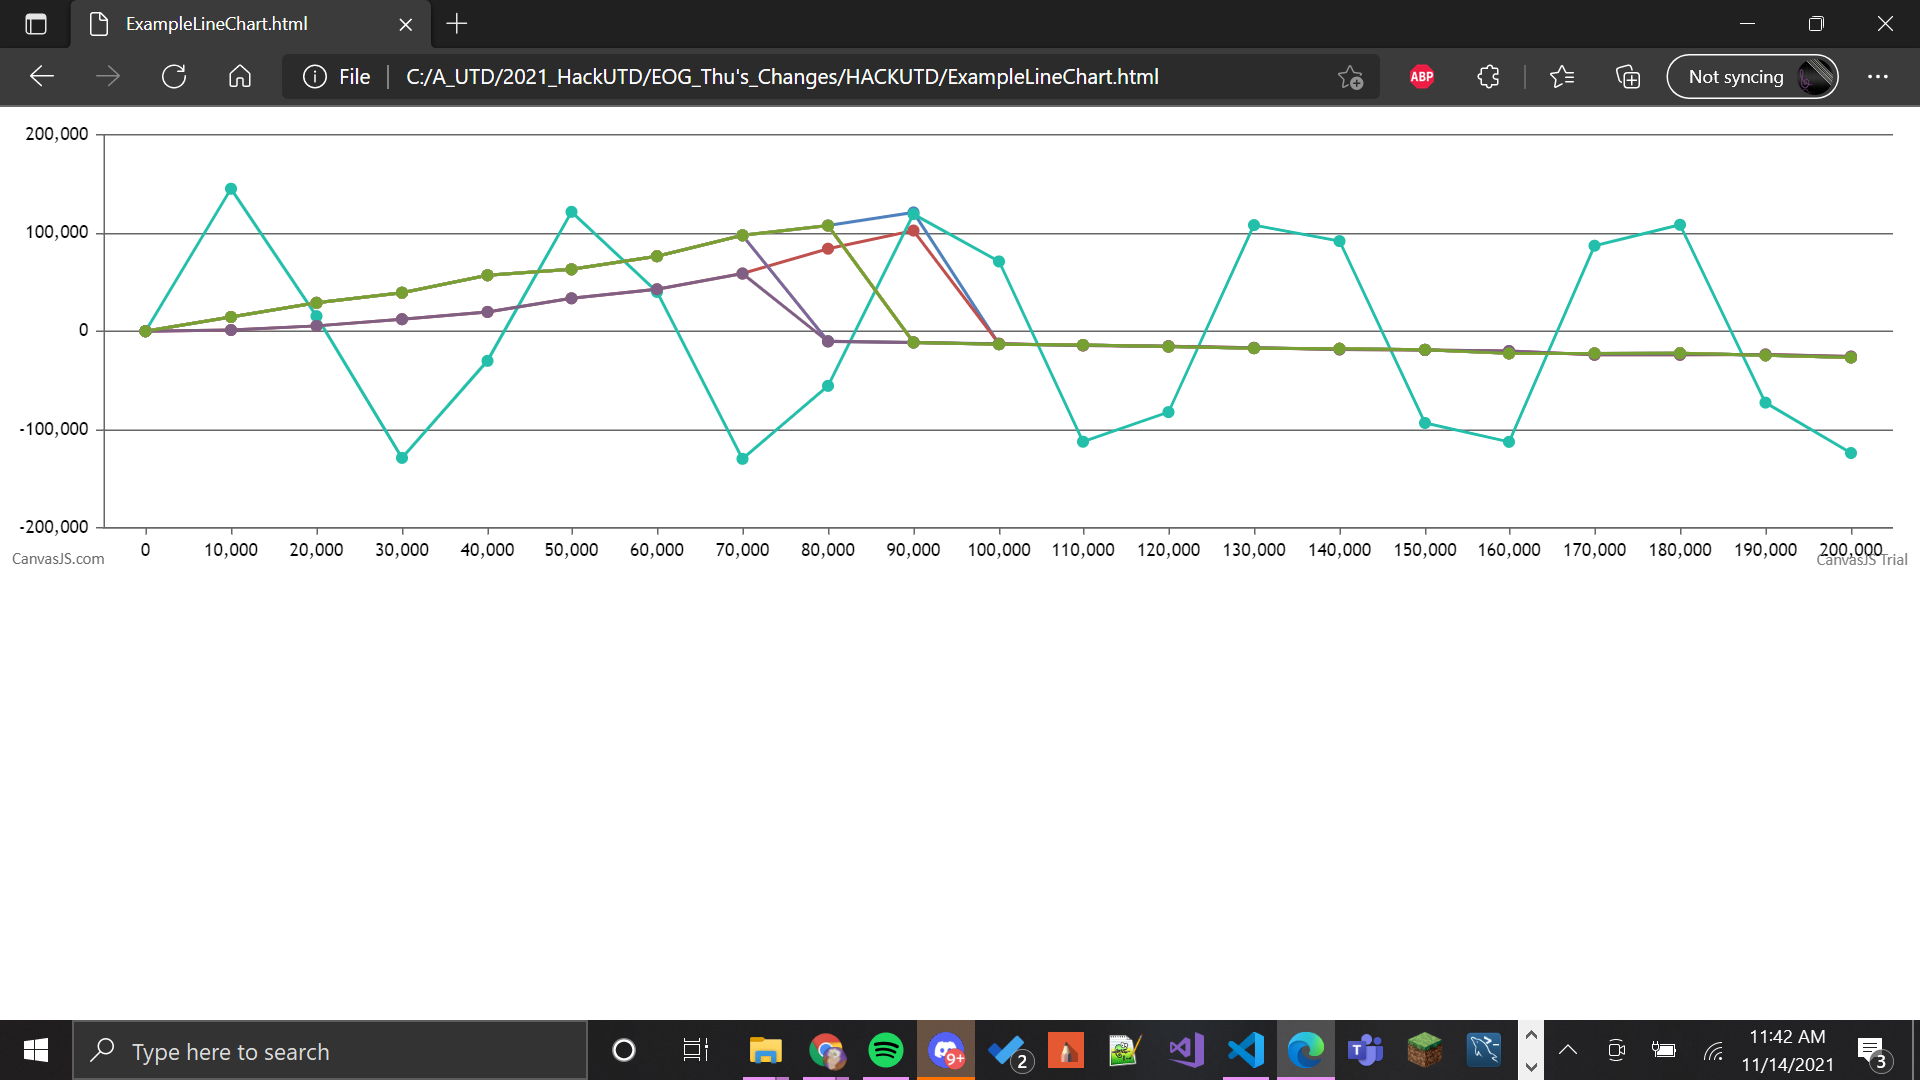1920x1080 pixels.
Task: Open Visual Studio Code from taskbar
Action: [x=1245, y=1051]
